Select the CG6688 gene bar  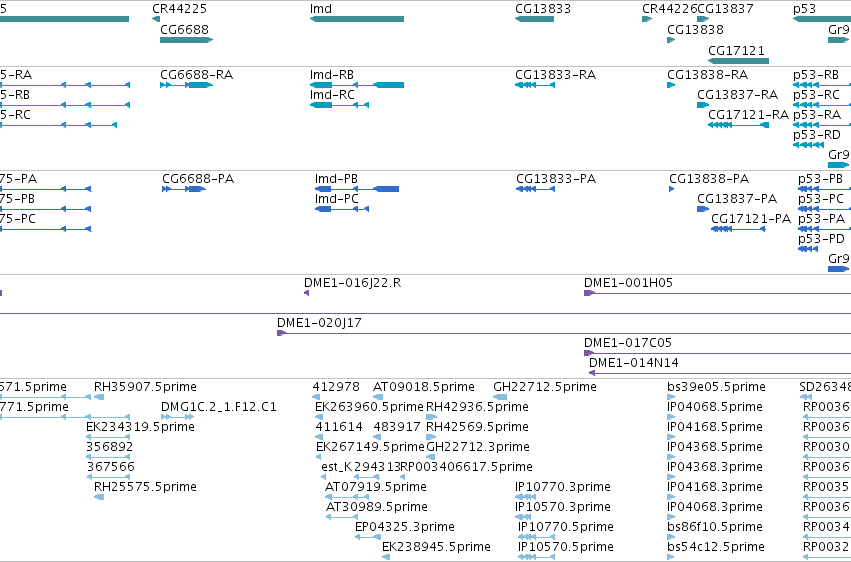click(x=186, y=40)
